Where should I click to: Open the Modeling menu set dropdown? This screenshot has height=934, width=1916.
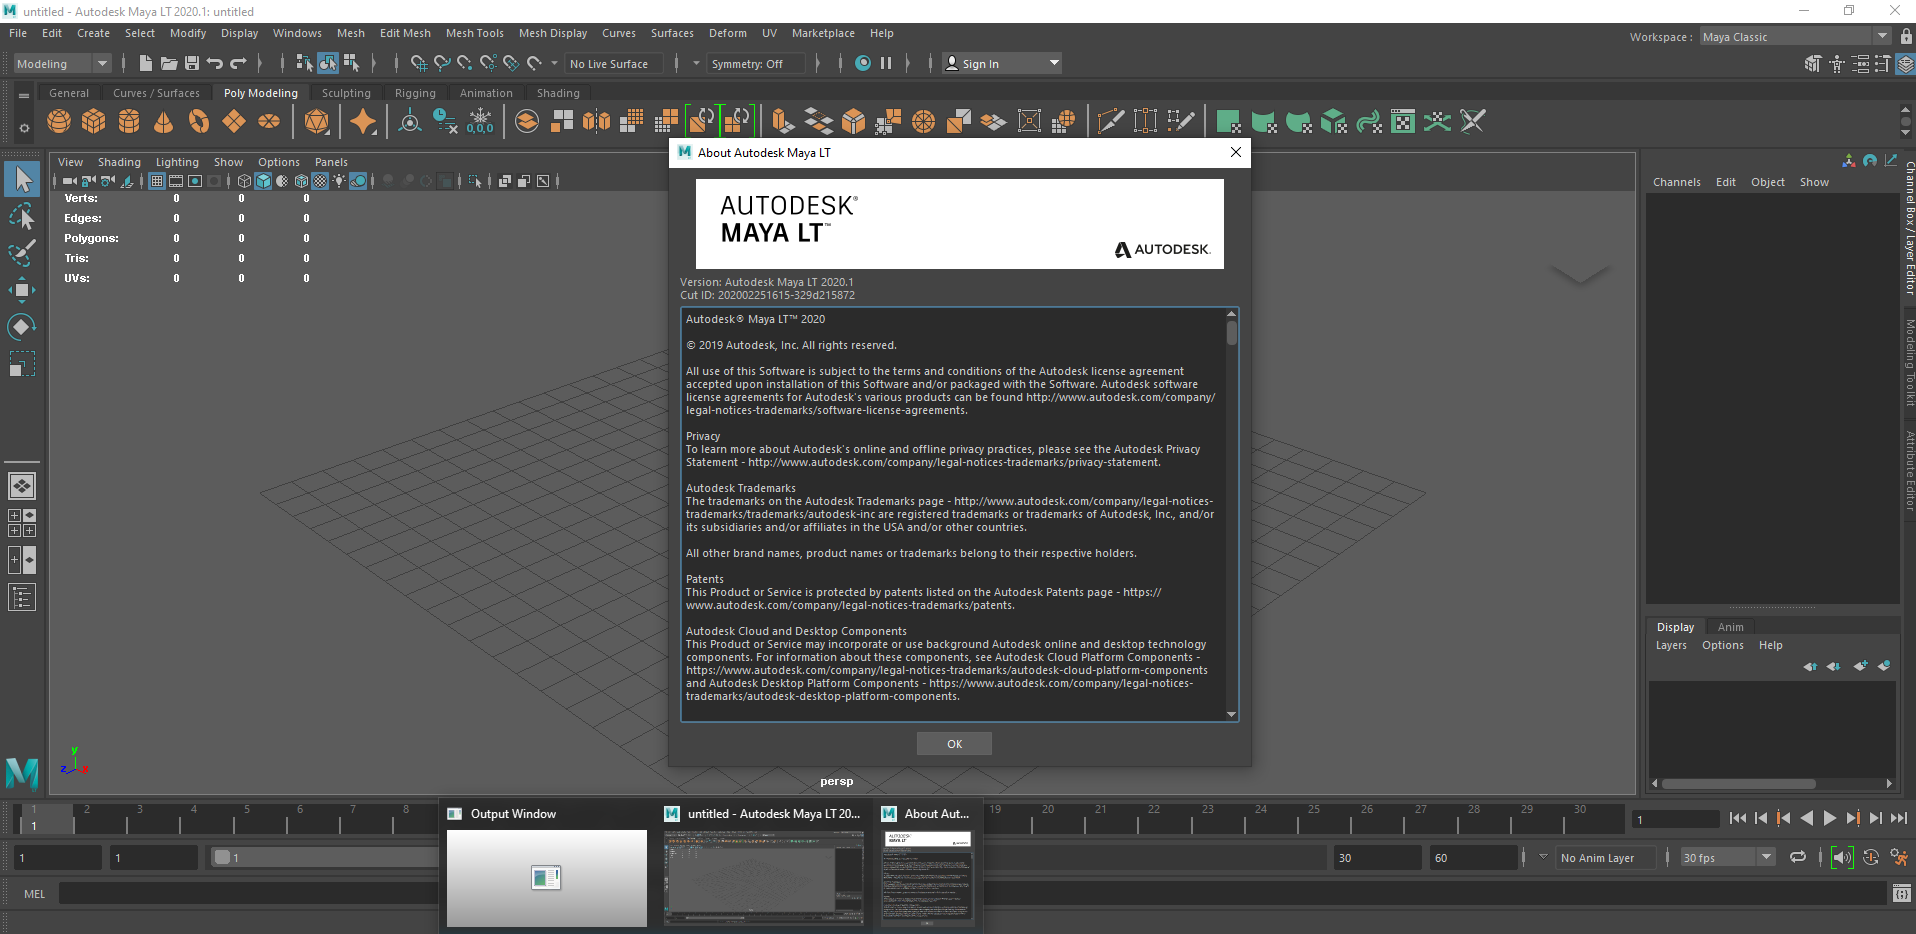point(62,63)
